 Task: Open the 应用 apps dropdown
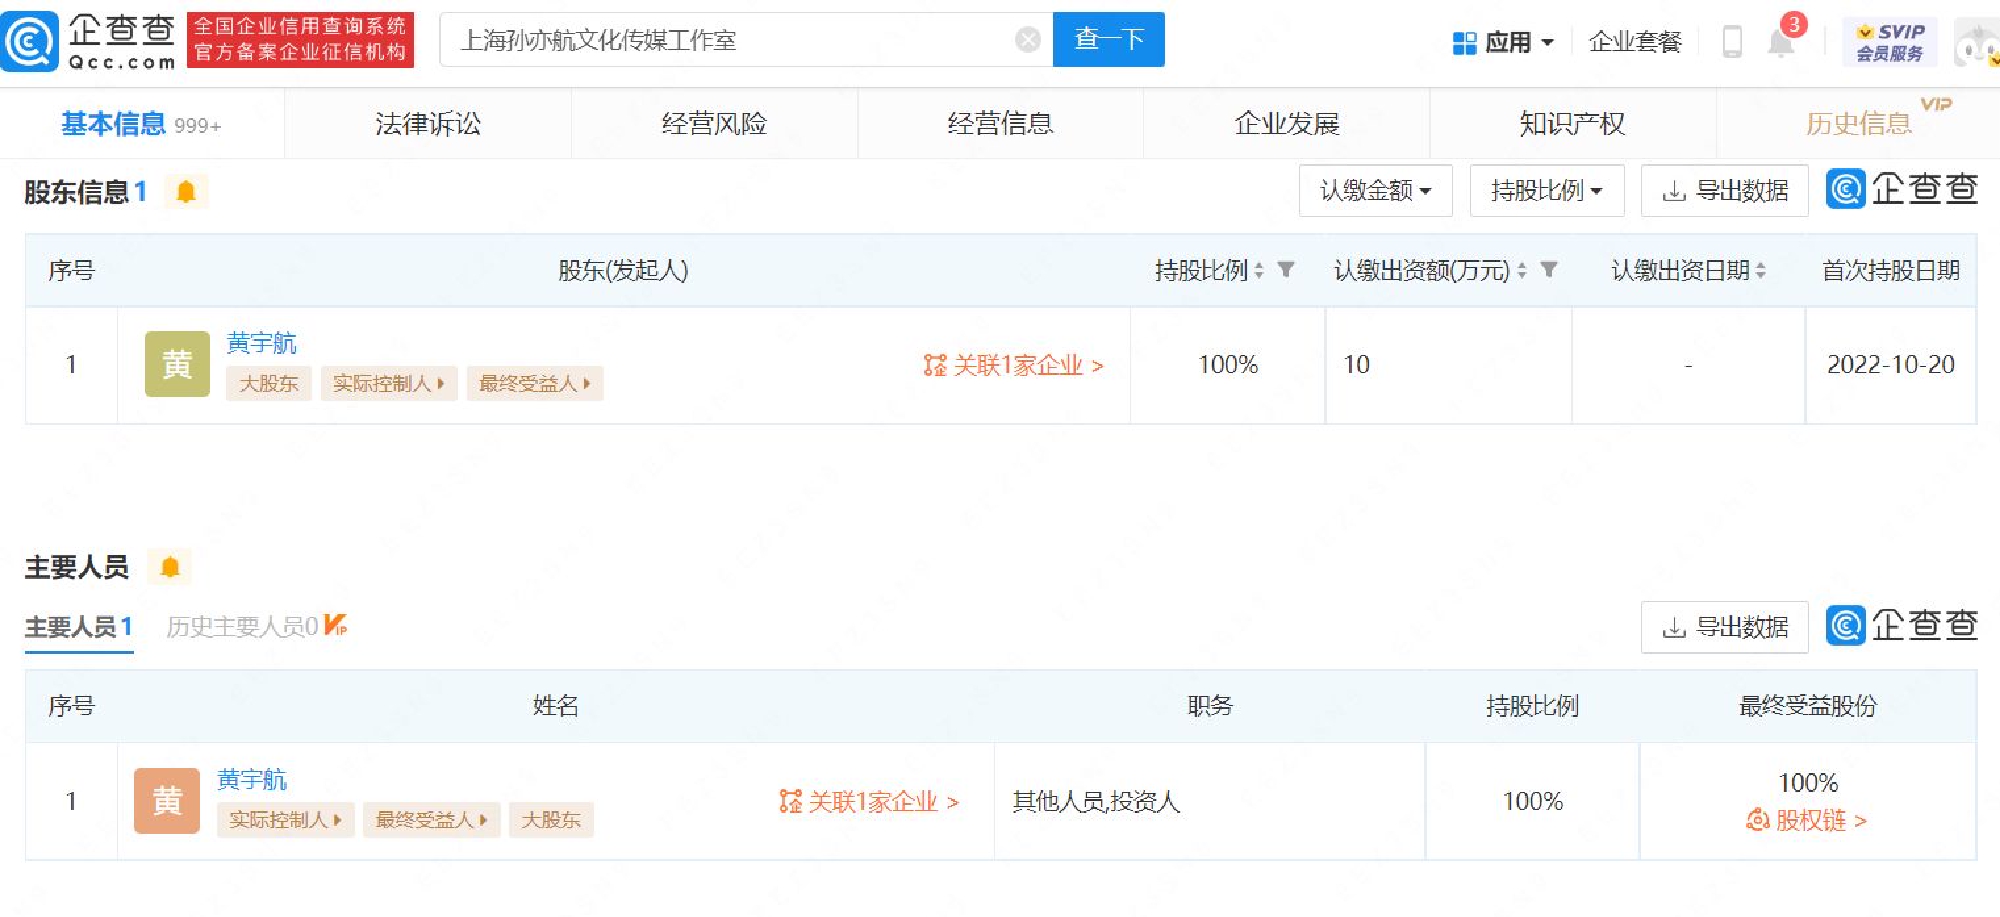tap(1503, 42)
